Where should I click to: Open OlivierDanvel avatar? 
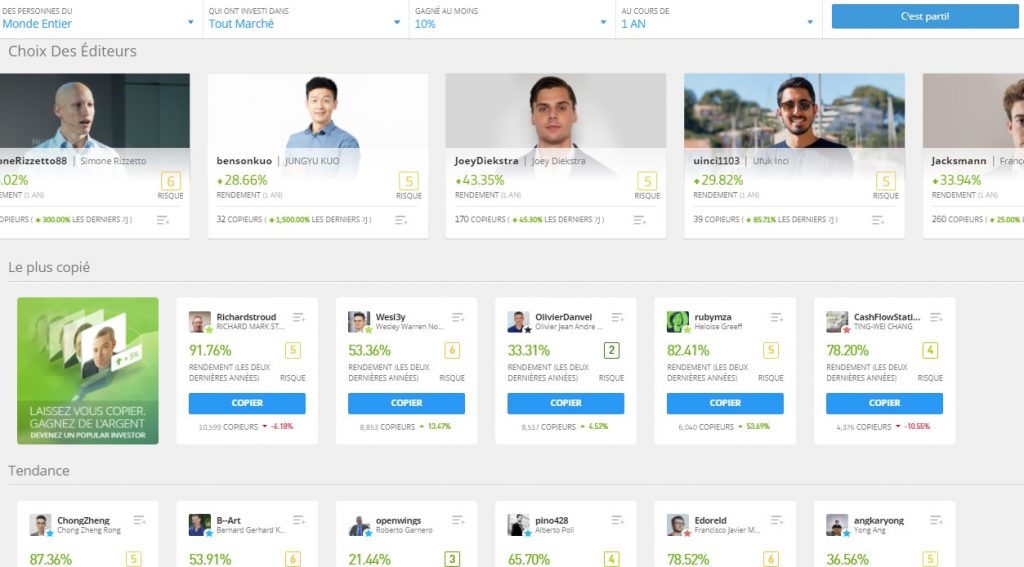point(519,321)
